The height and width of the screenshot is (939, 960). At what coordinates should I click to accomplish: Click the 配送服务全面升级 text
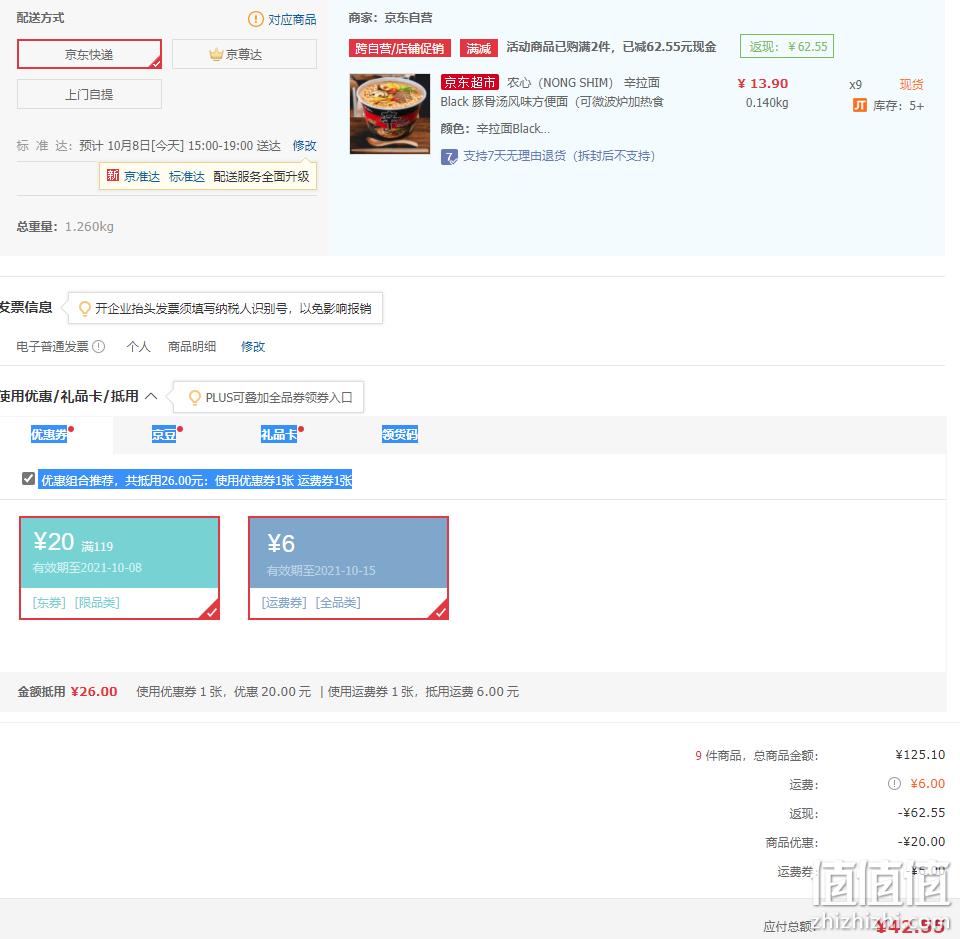[261, 176]
